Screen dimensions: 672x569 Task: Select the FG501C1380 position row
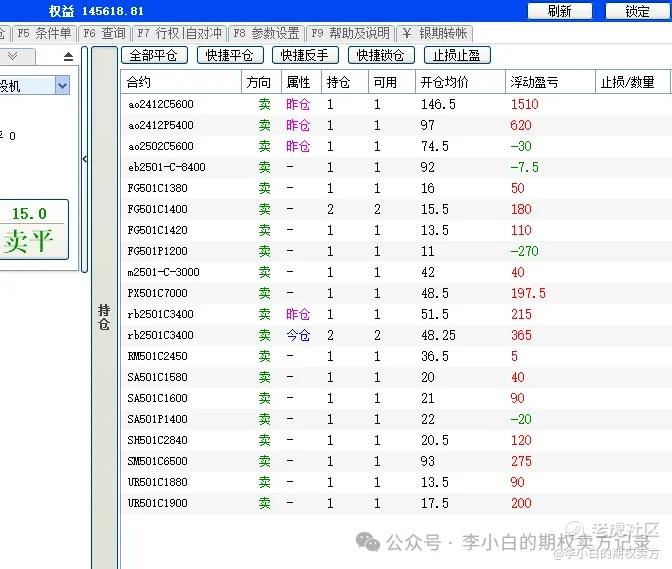pyautogui.click(x=396, y=188)
